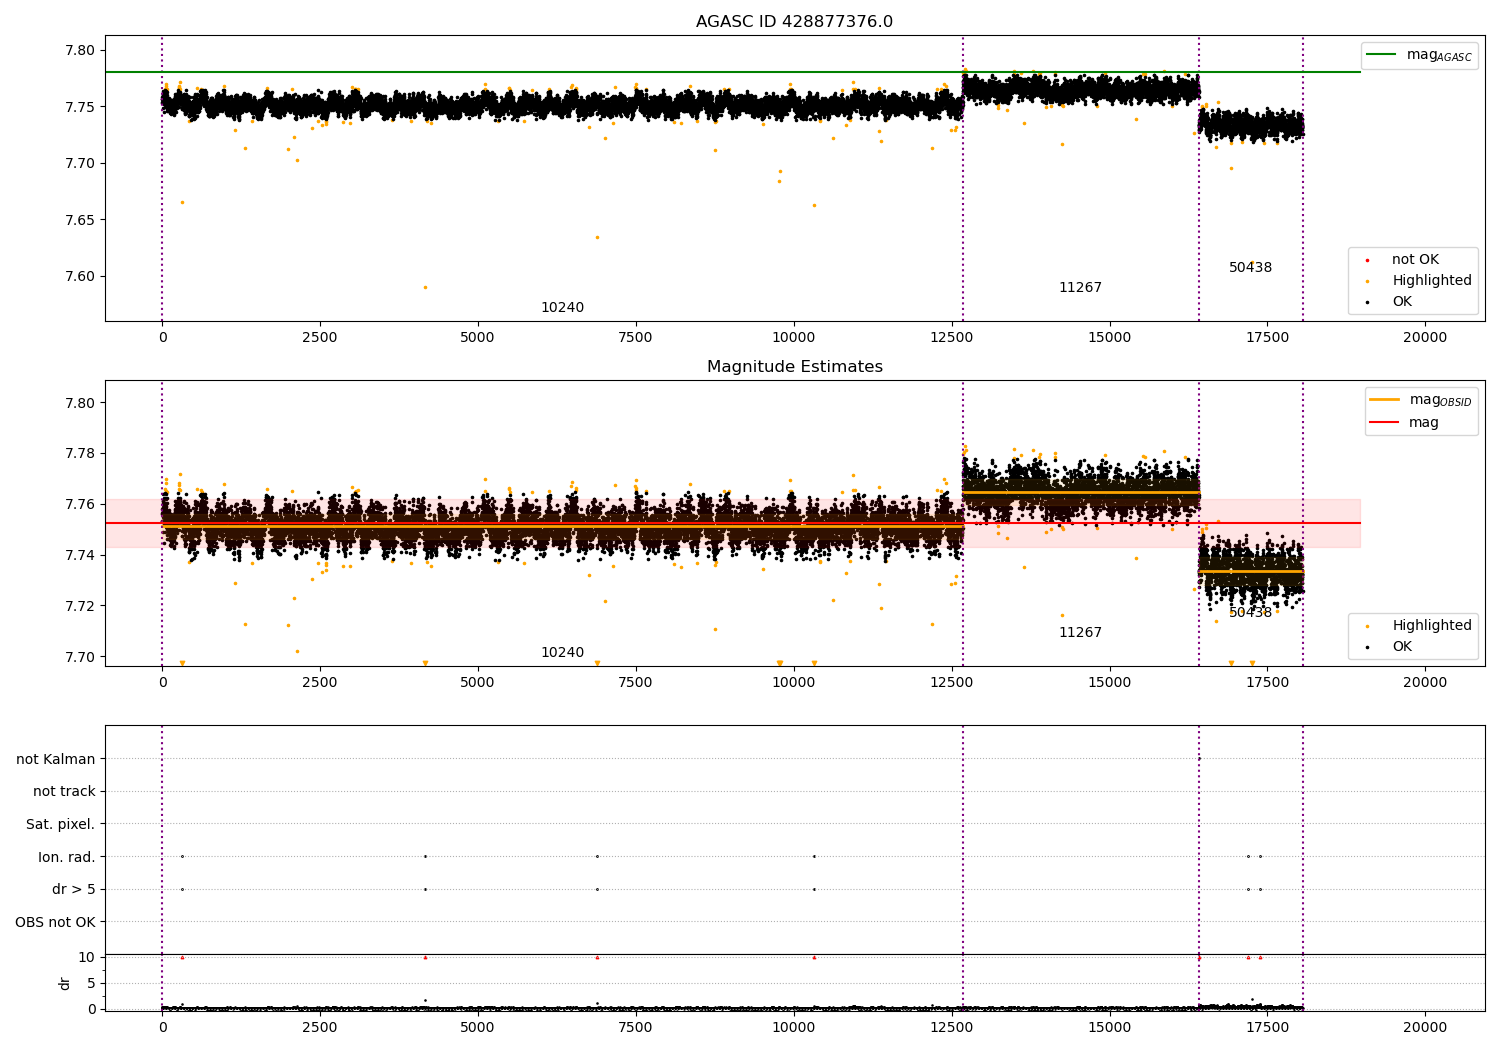The width and height of the screenshot is (1500, 1050).
Task: Click the '50438' obsid annotation in top plot
Action: tap(1250, 267)
